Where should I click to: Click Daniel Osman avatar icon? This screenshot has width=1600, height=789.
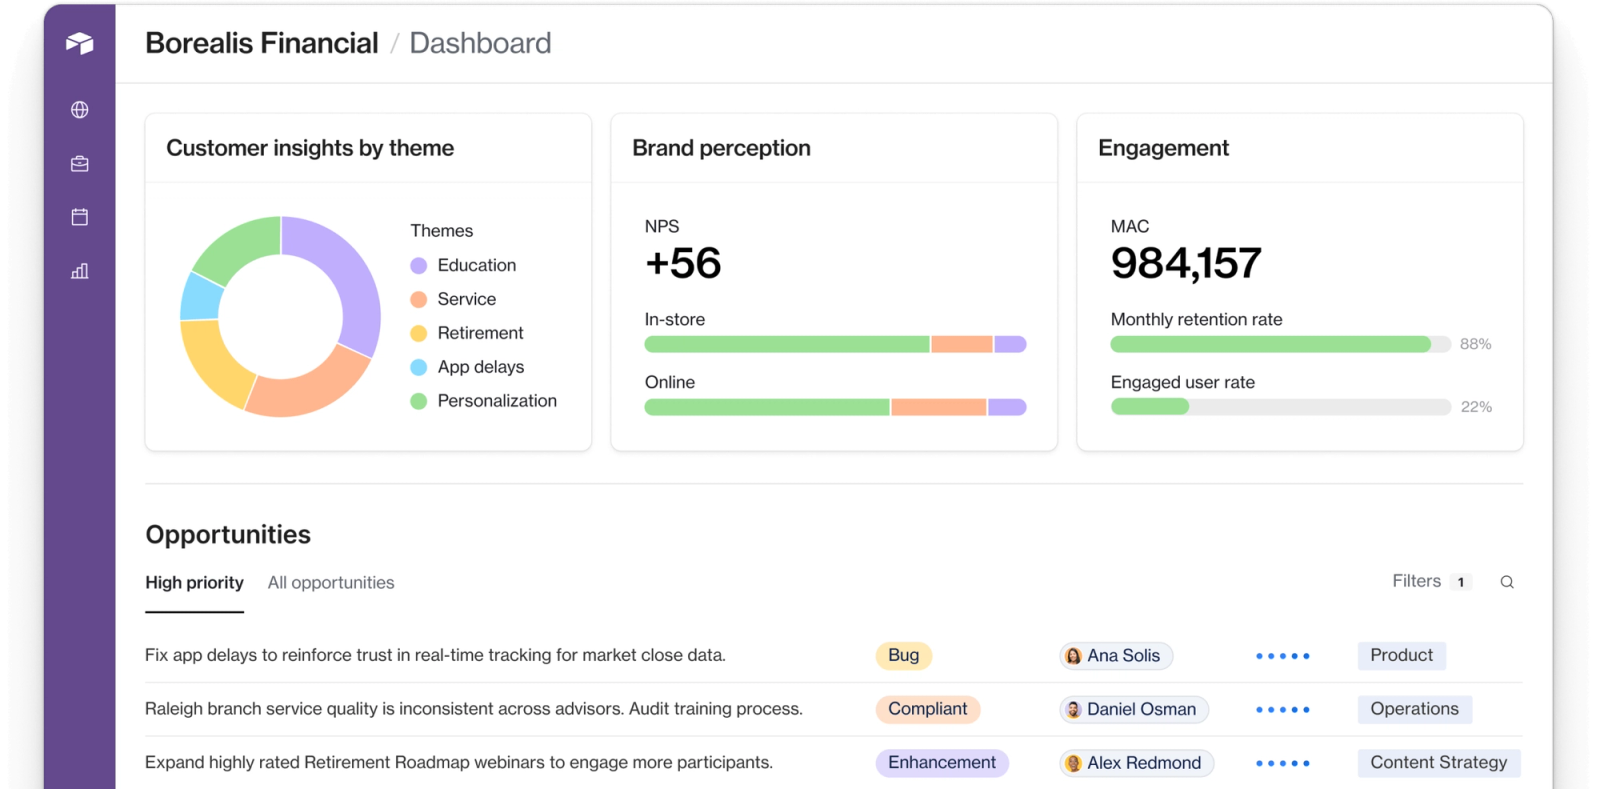click(1073, 710)
